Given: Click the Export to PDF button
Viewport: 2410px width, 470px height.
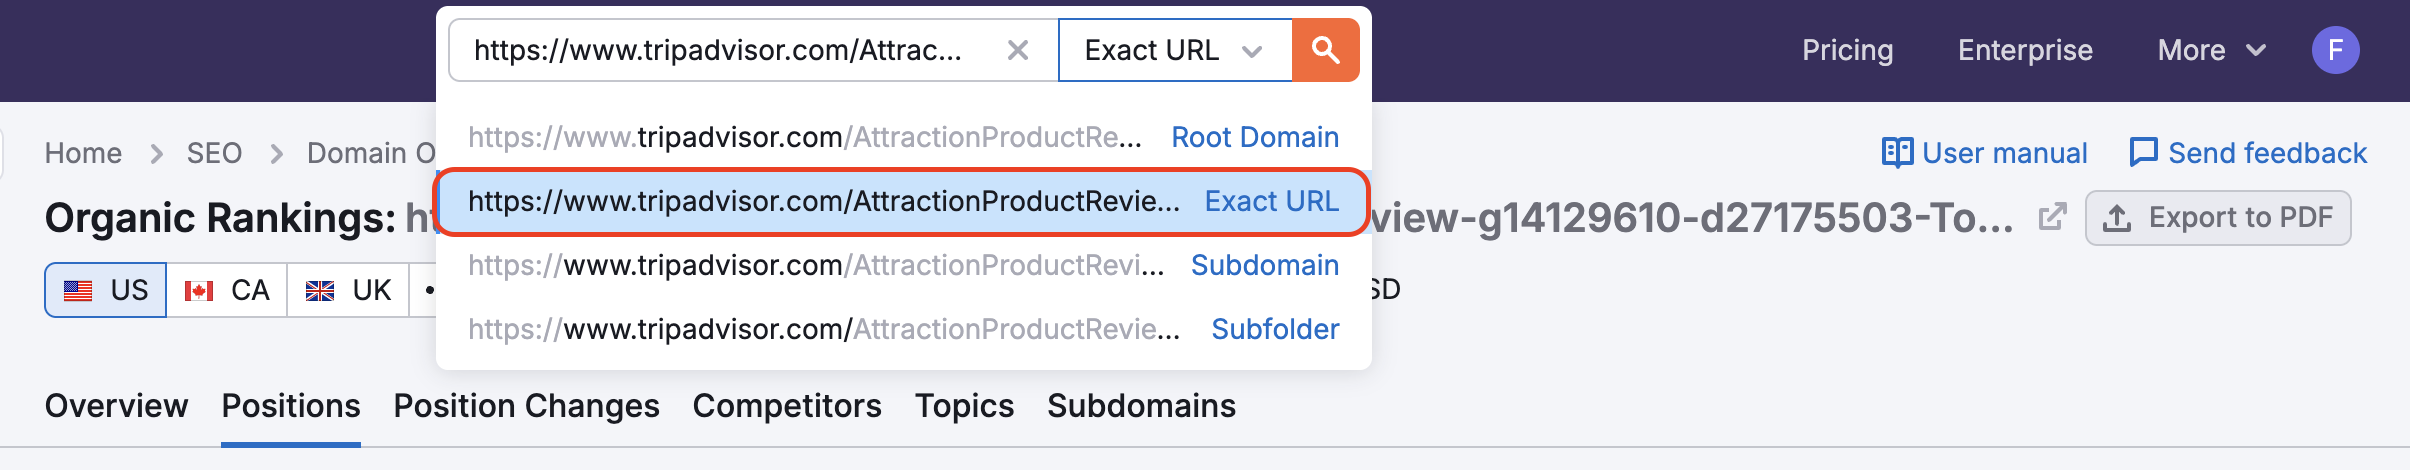Looking at the screenshot, I should tap(2217, 218).
